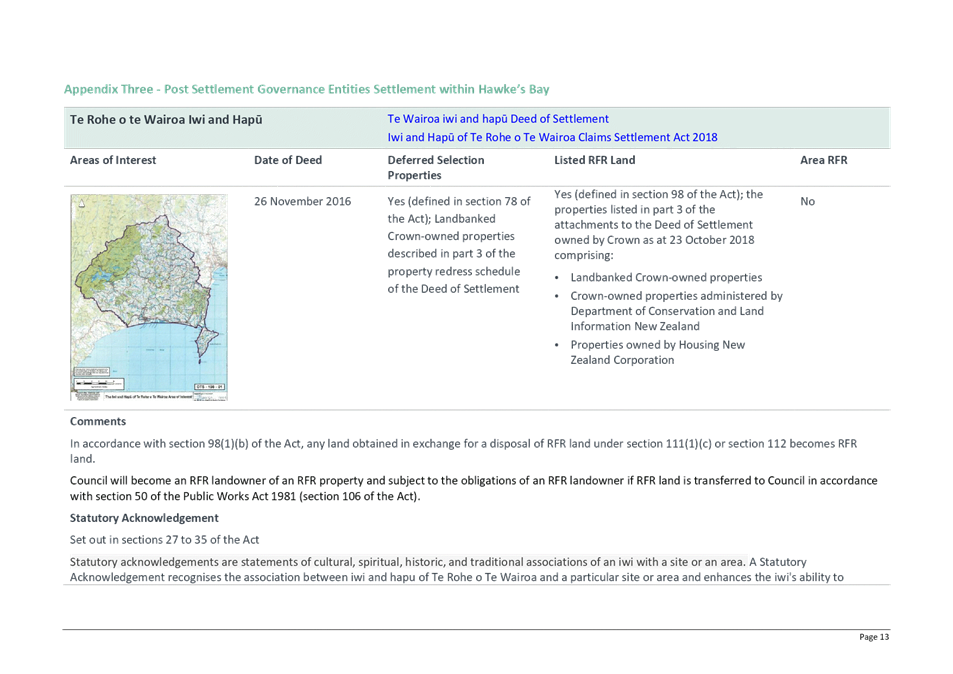The image size is (953, 674).
Task: Click 'owned by Crown as at 23 October 2018'
Action: pyautogui.click(x=654, y=240)
